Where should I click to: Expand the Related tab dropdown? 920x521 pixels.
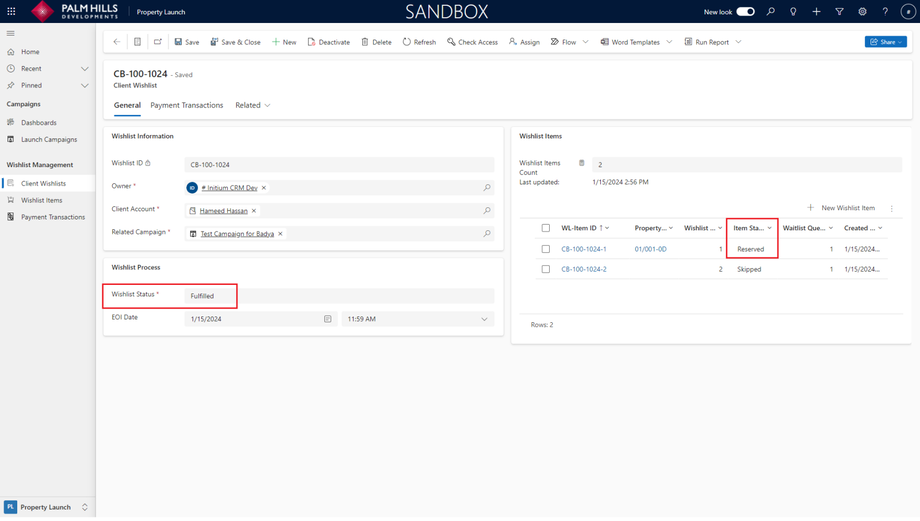(253, 105)
